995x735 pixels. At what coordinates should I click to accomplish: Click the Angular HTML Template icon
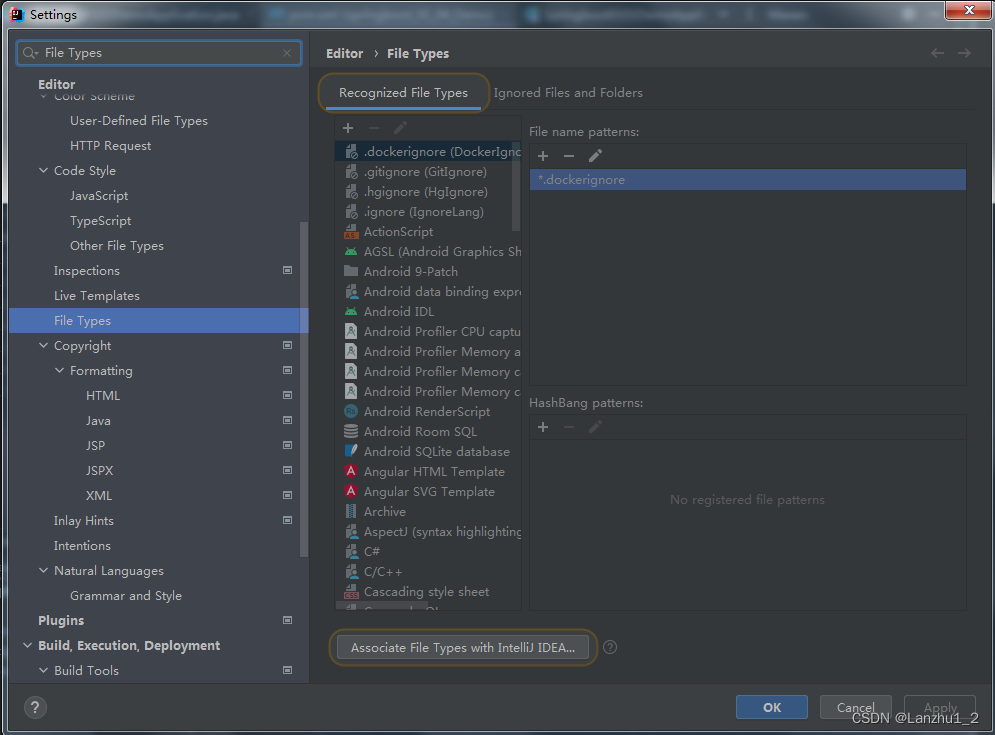pyautogui.click(x=351, y=472)
